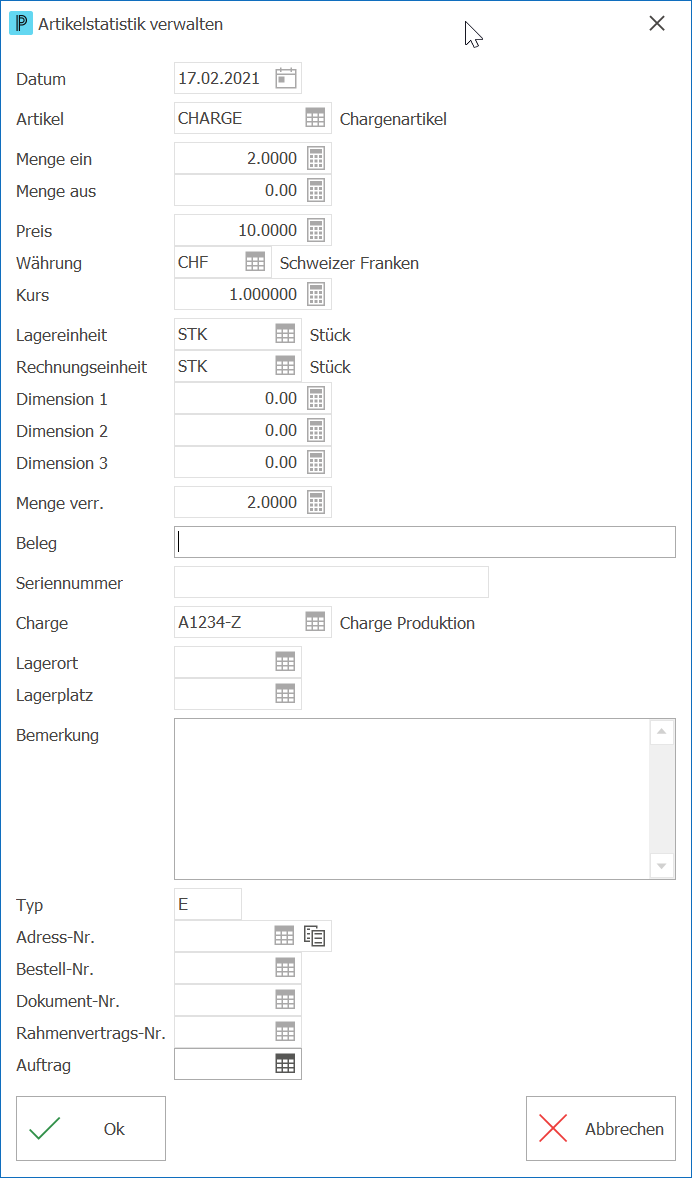Open the Rahmenvertrags-Nr. lookup icon
Viewport: 692px width, 1178px height.
286,1032
